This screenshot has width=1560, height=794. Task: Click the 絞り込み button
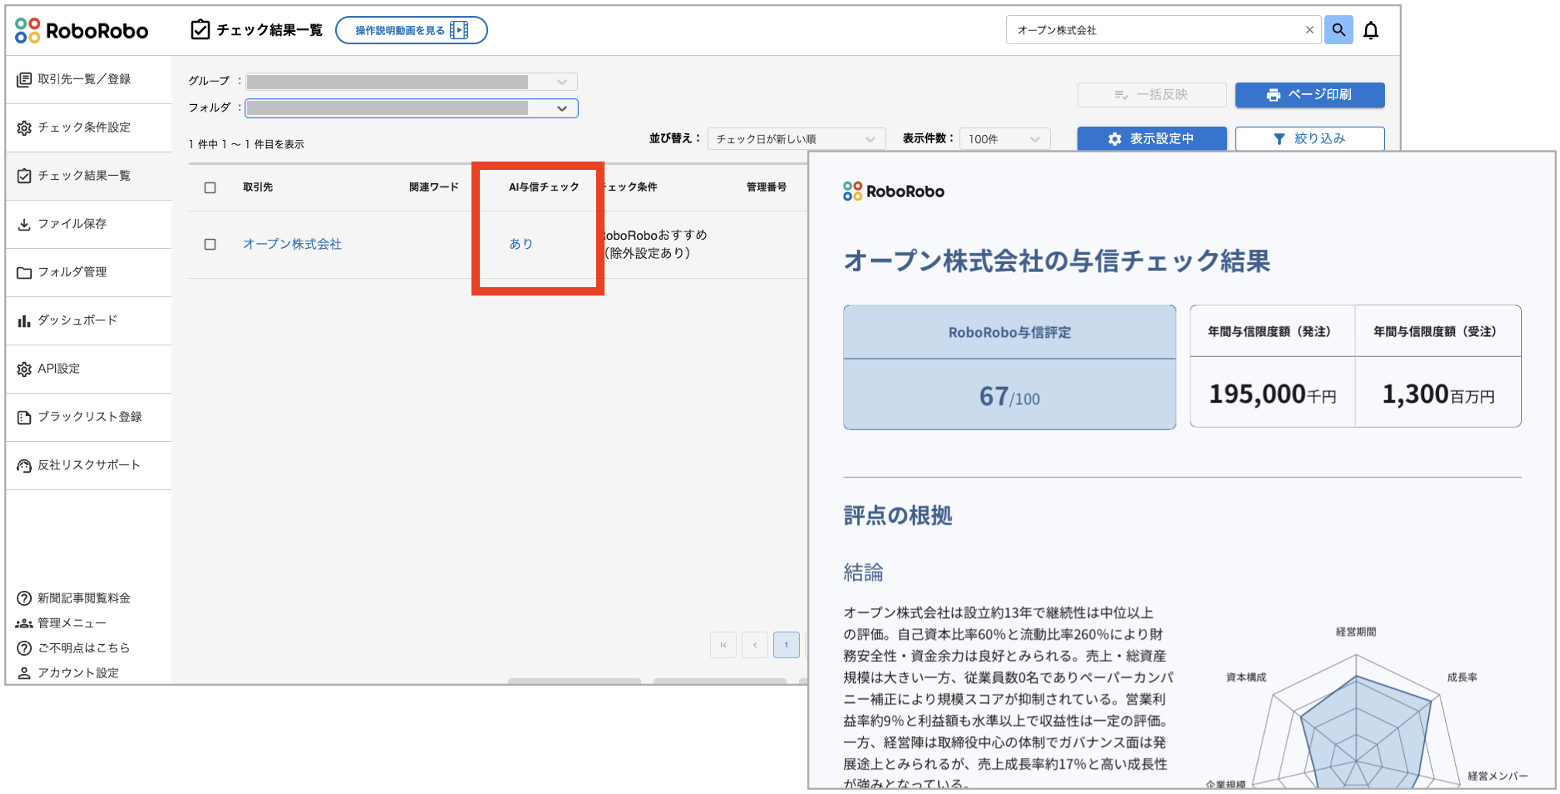click(x=1310, y=139)
